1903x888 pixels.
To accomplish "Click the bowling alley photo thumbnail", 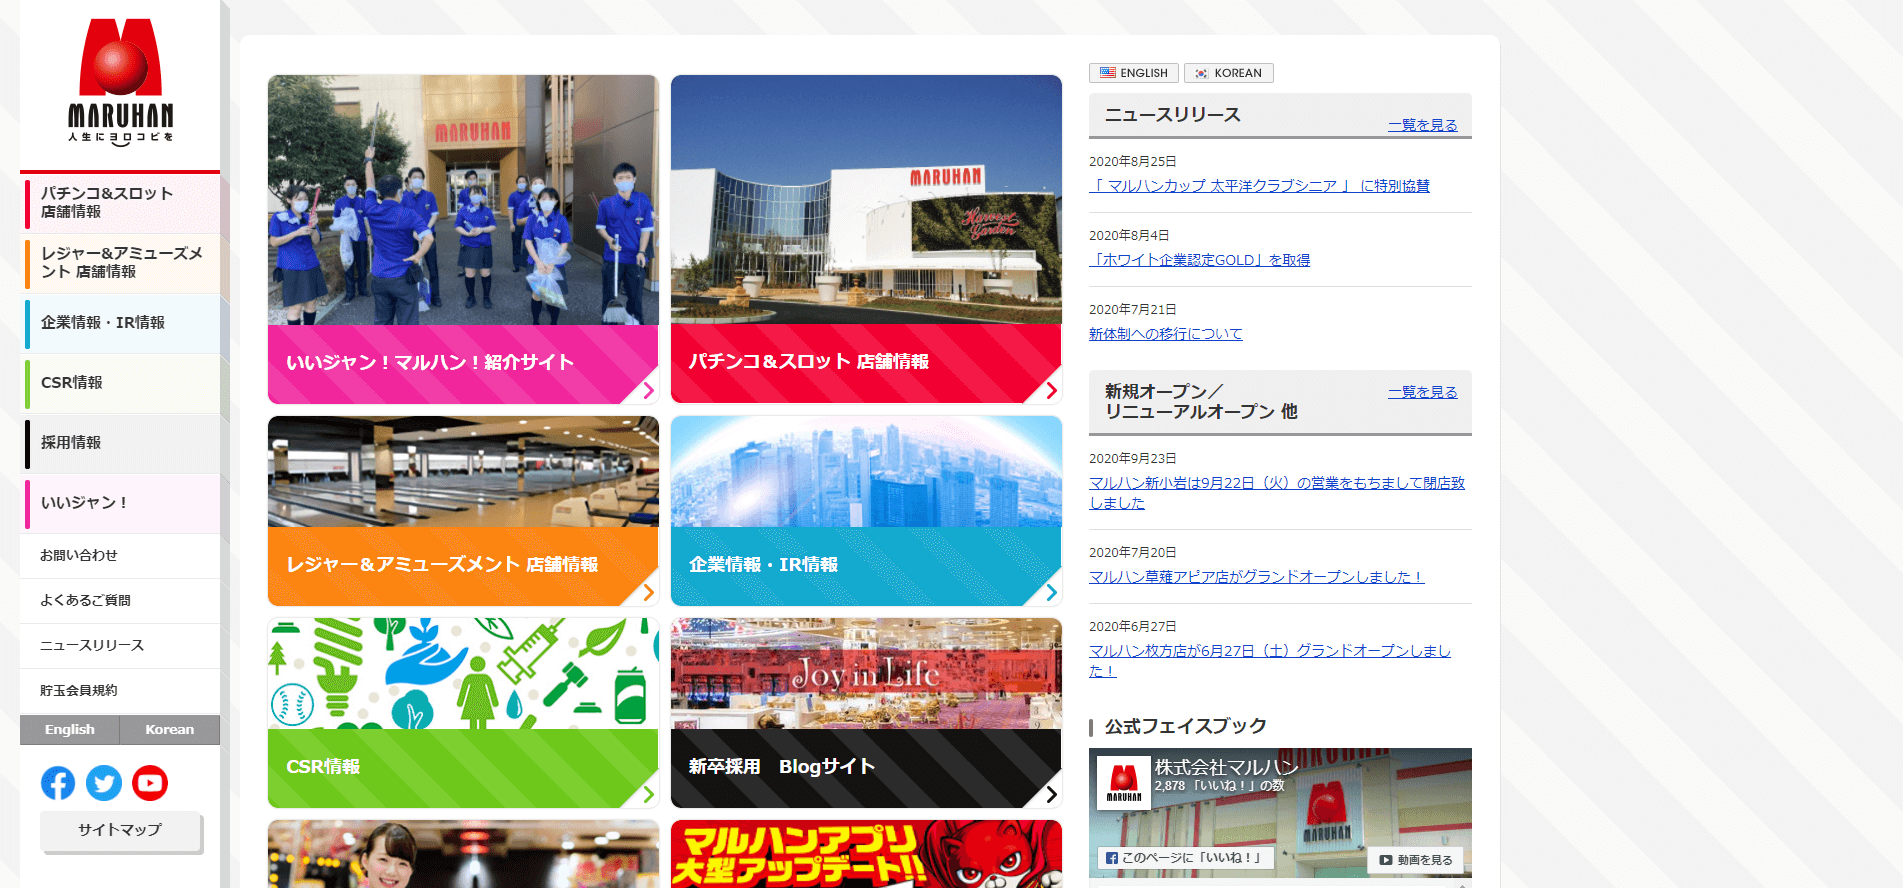I will tap(463, 472).
